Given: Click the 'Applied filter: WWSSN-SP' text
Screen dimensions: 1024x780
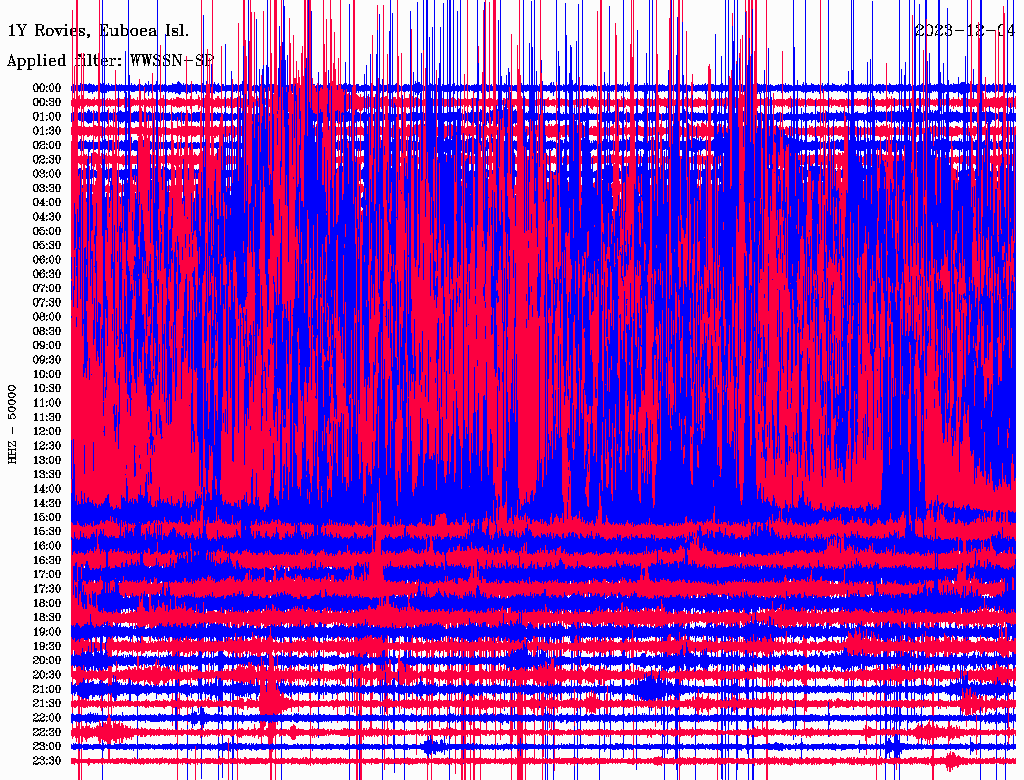Looking at the screenshot, I should click(110, 60).
